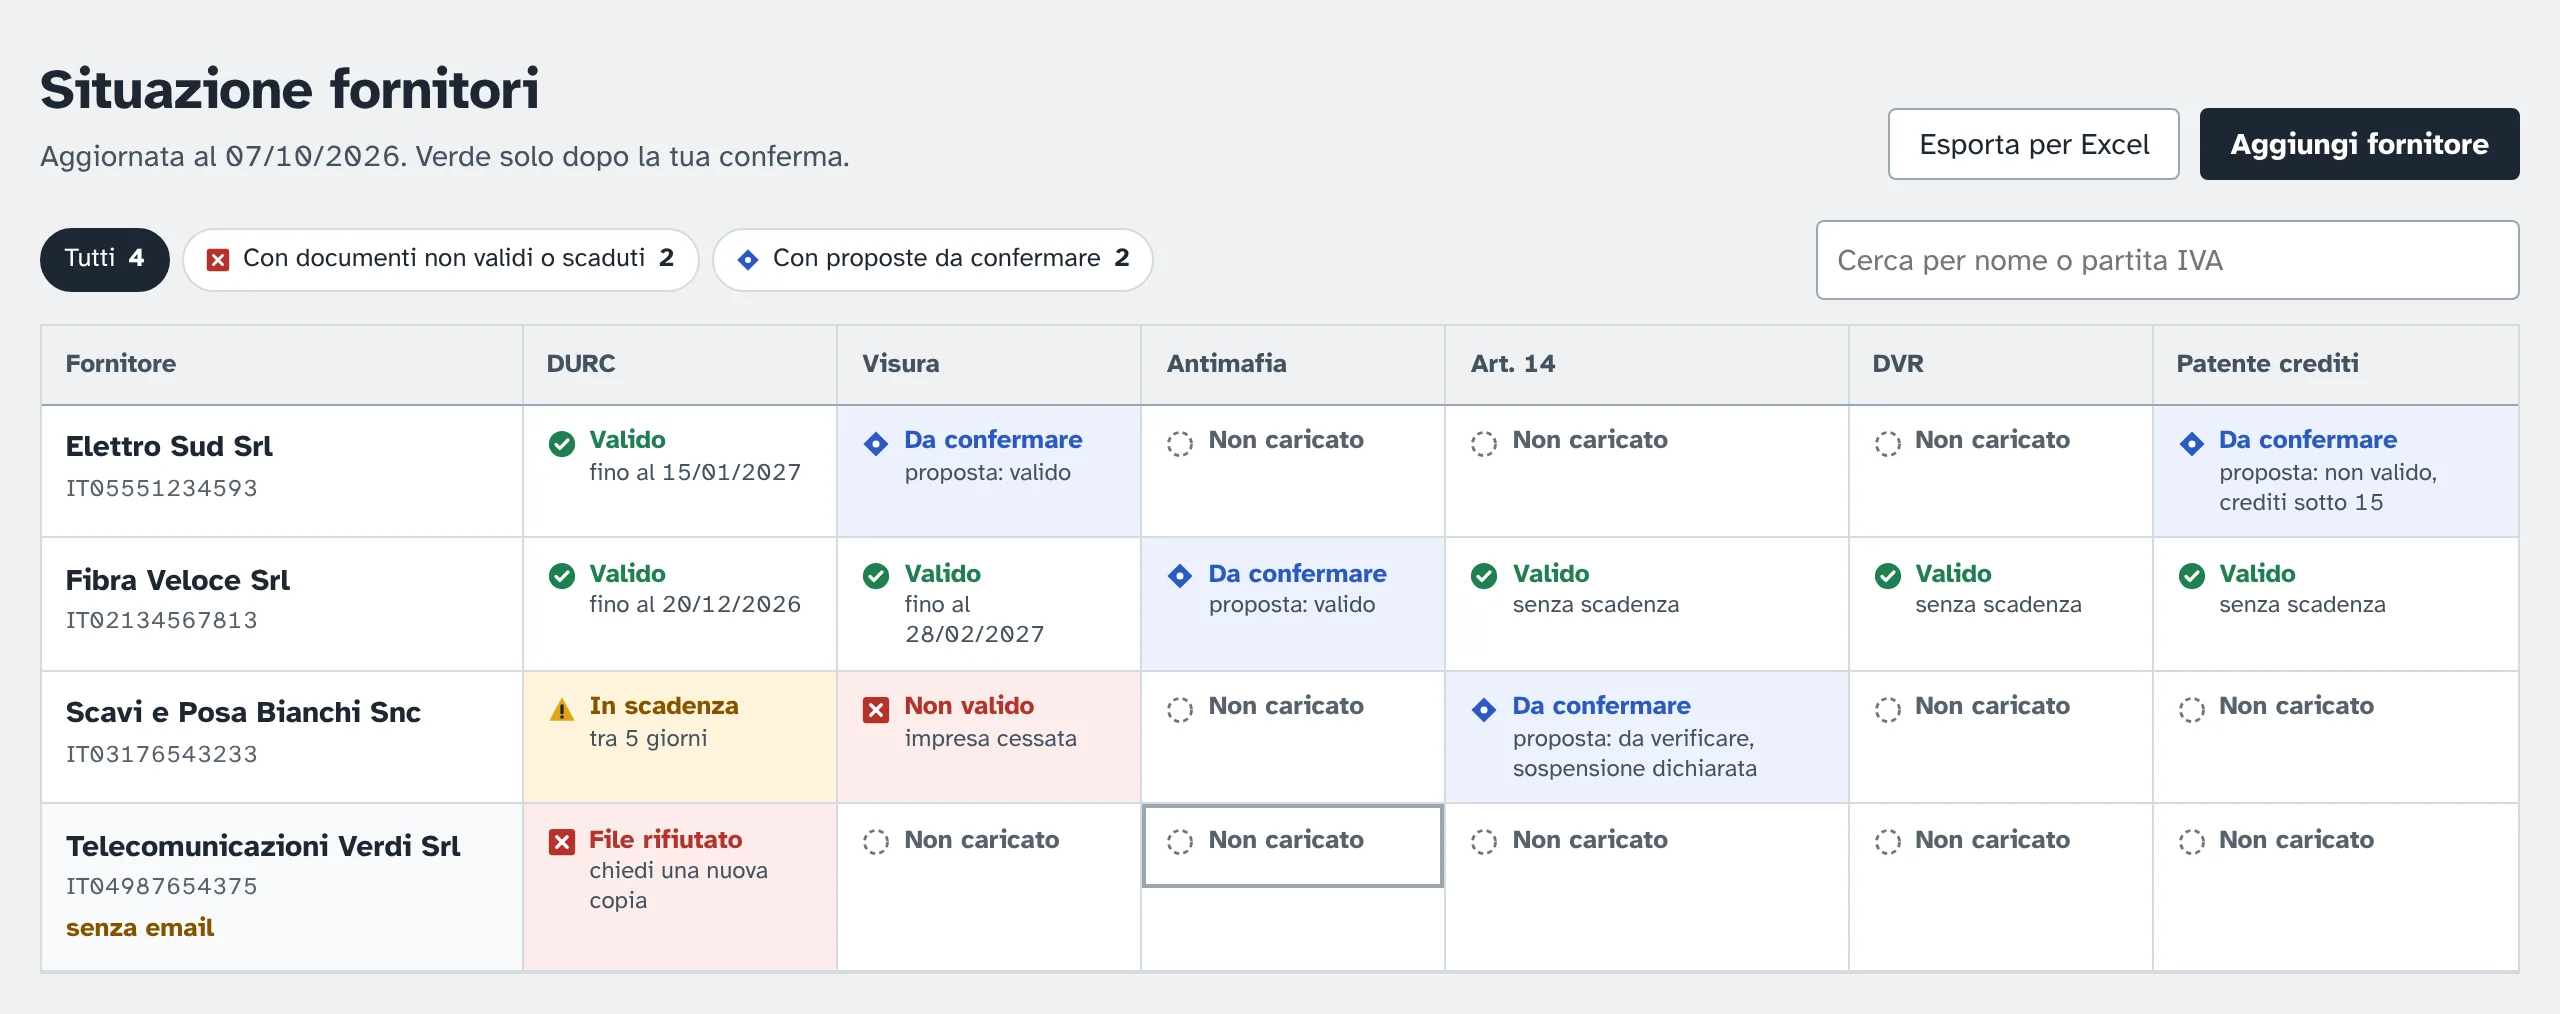Click 'sospensione dichiarata' proposal text
Viewport: 2560px width, 1014px height.
click(1635, 769)
